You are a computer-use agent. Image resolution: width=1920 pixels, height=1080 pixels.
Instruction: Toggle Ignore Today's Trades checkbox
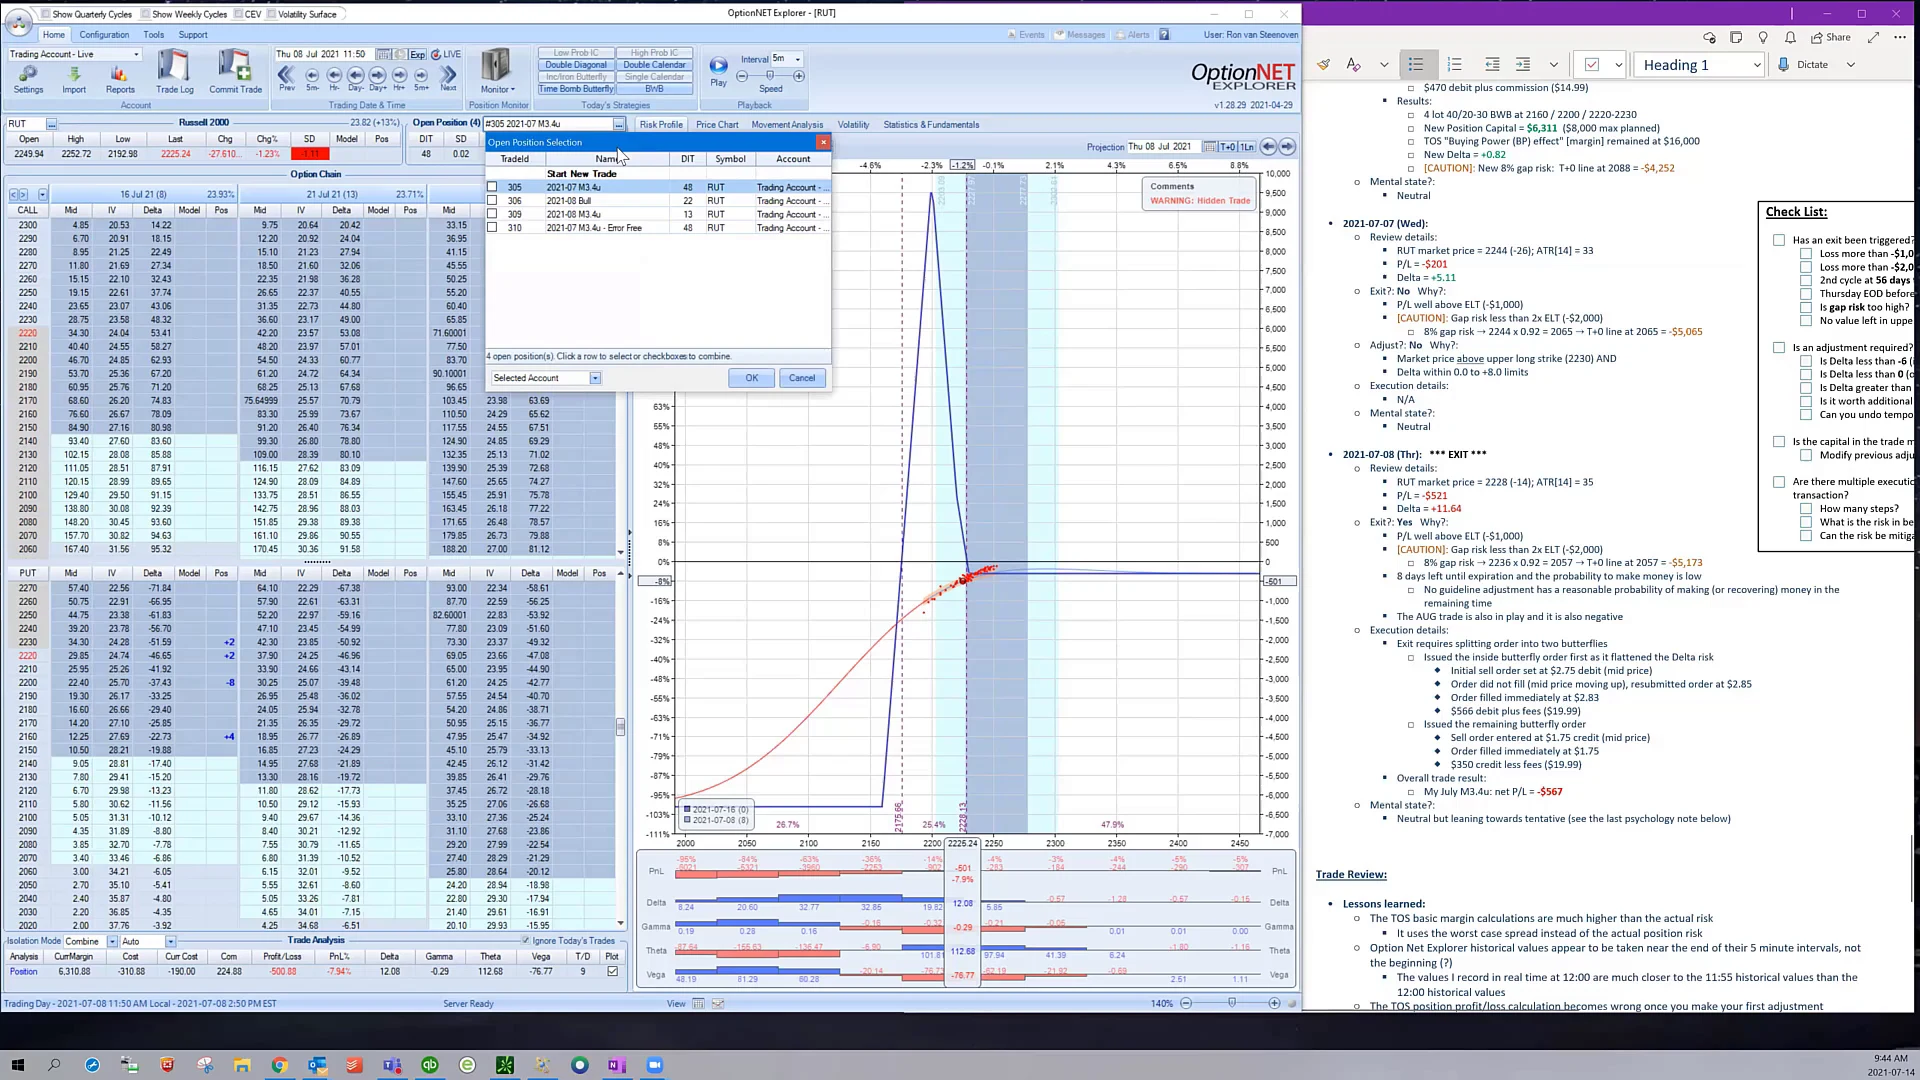click(x=526, y=940)
